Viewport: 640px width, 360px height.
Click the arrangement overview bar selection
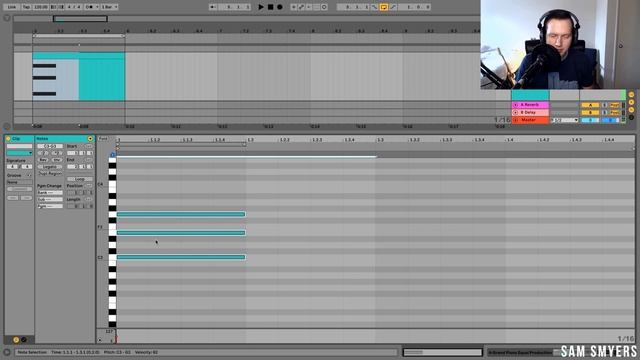(80, 18)
